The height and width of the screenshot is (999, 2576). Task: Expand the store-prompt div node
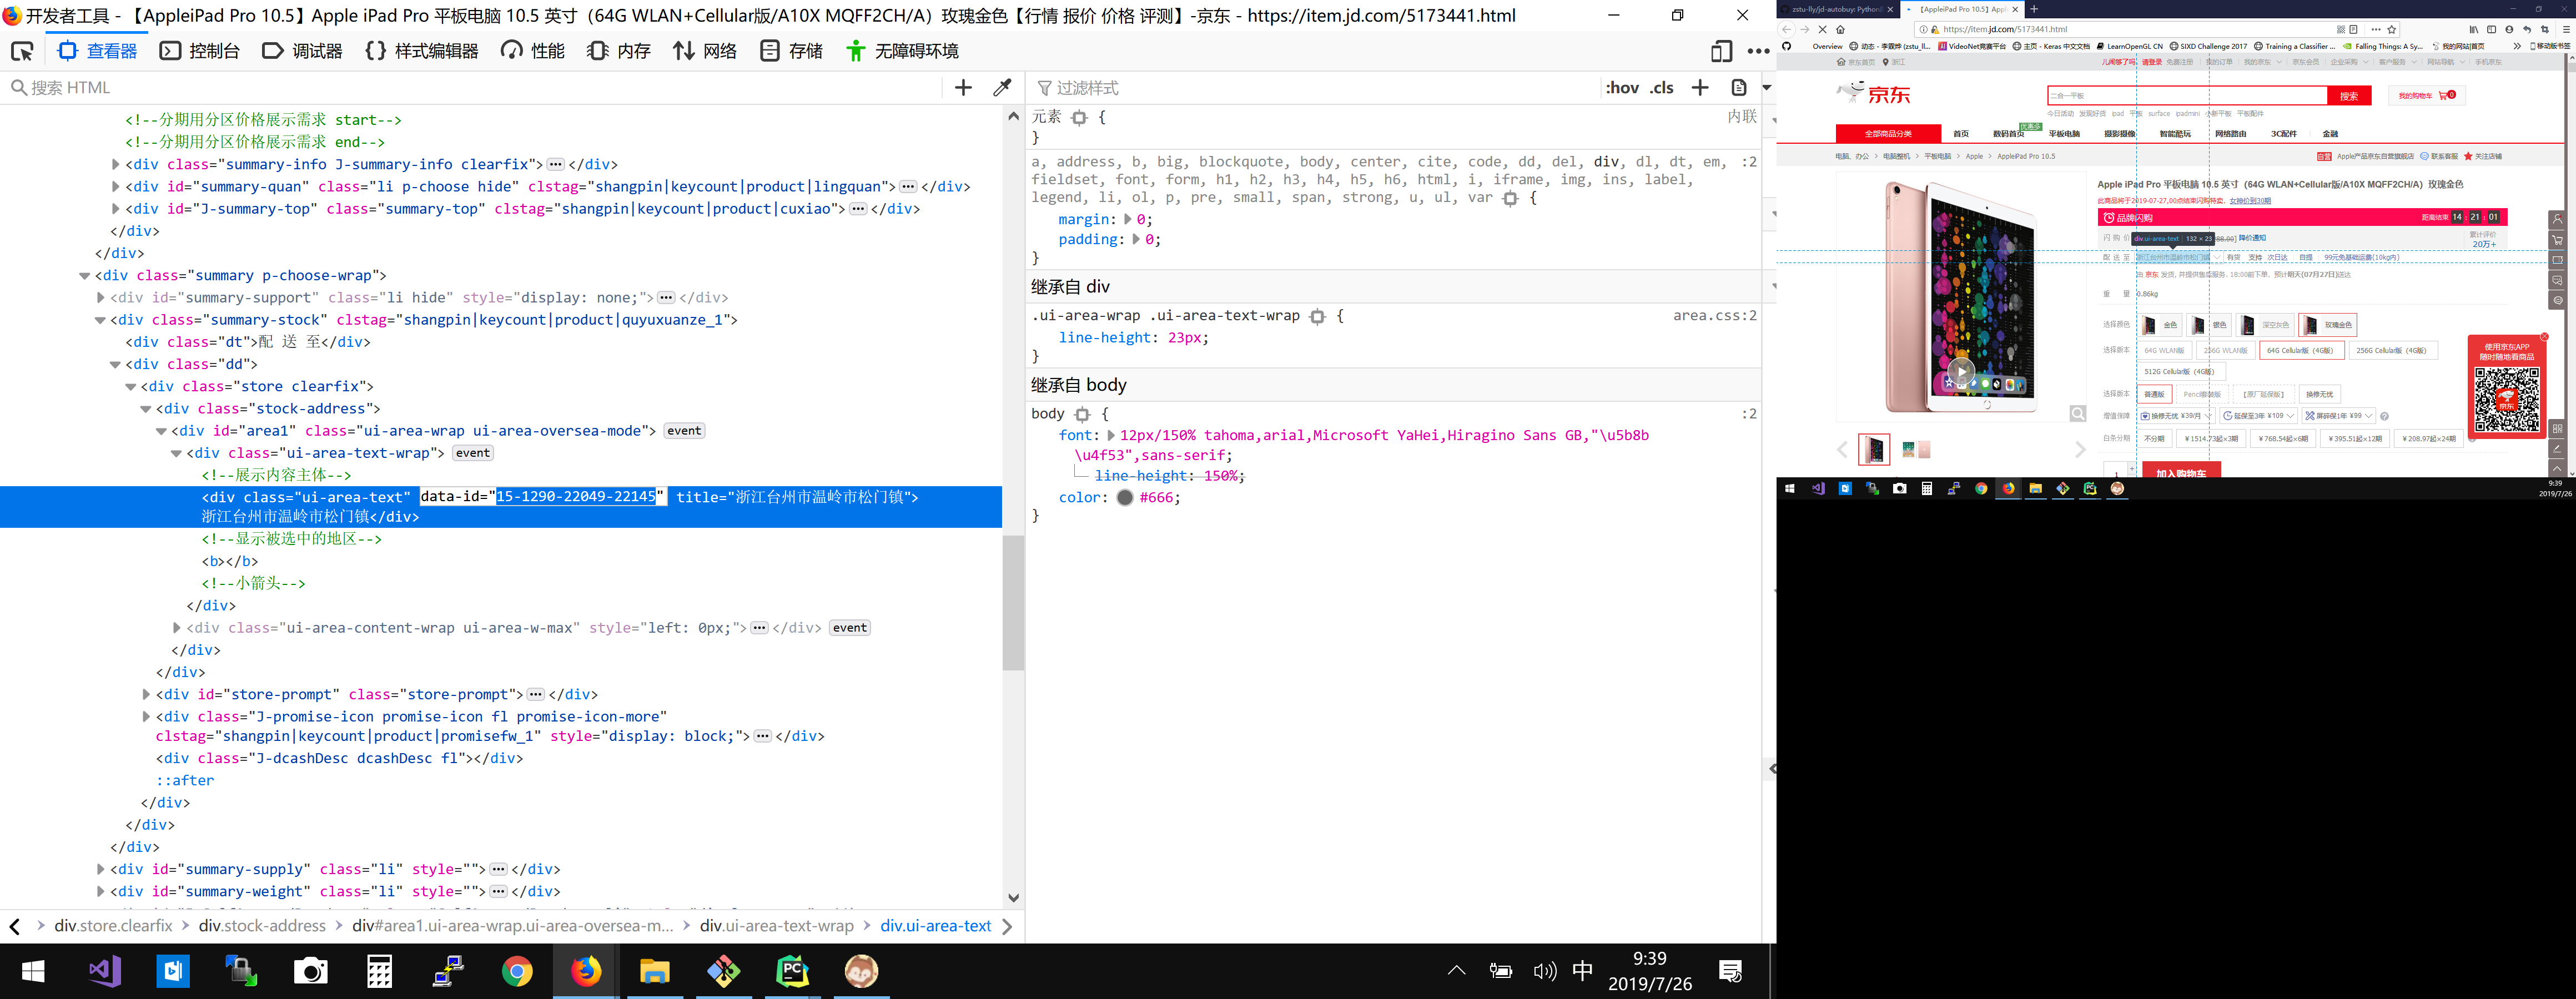146,694
